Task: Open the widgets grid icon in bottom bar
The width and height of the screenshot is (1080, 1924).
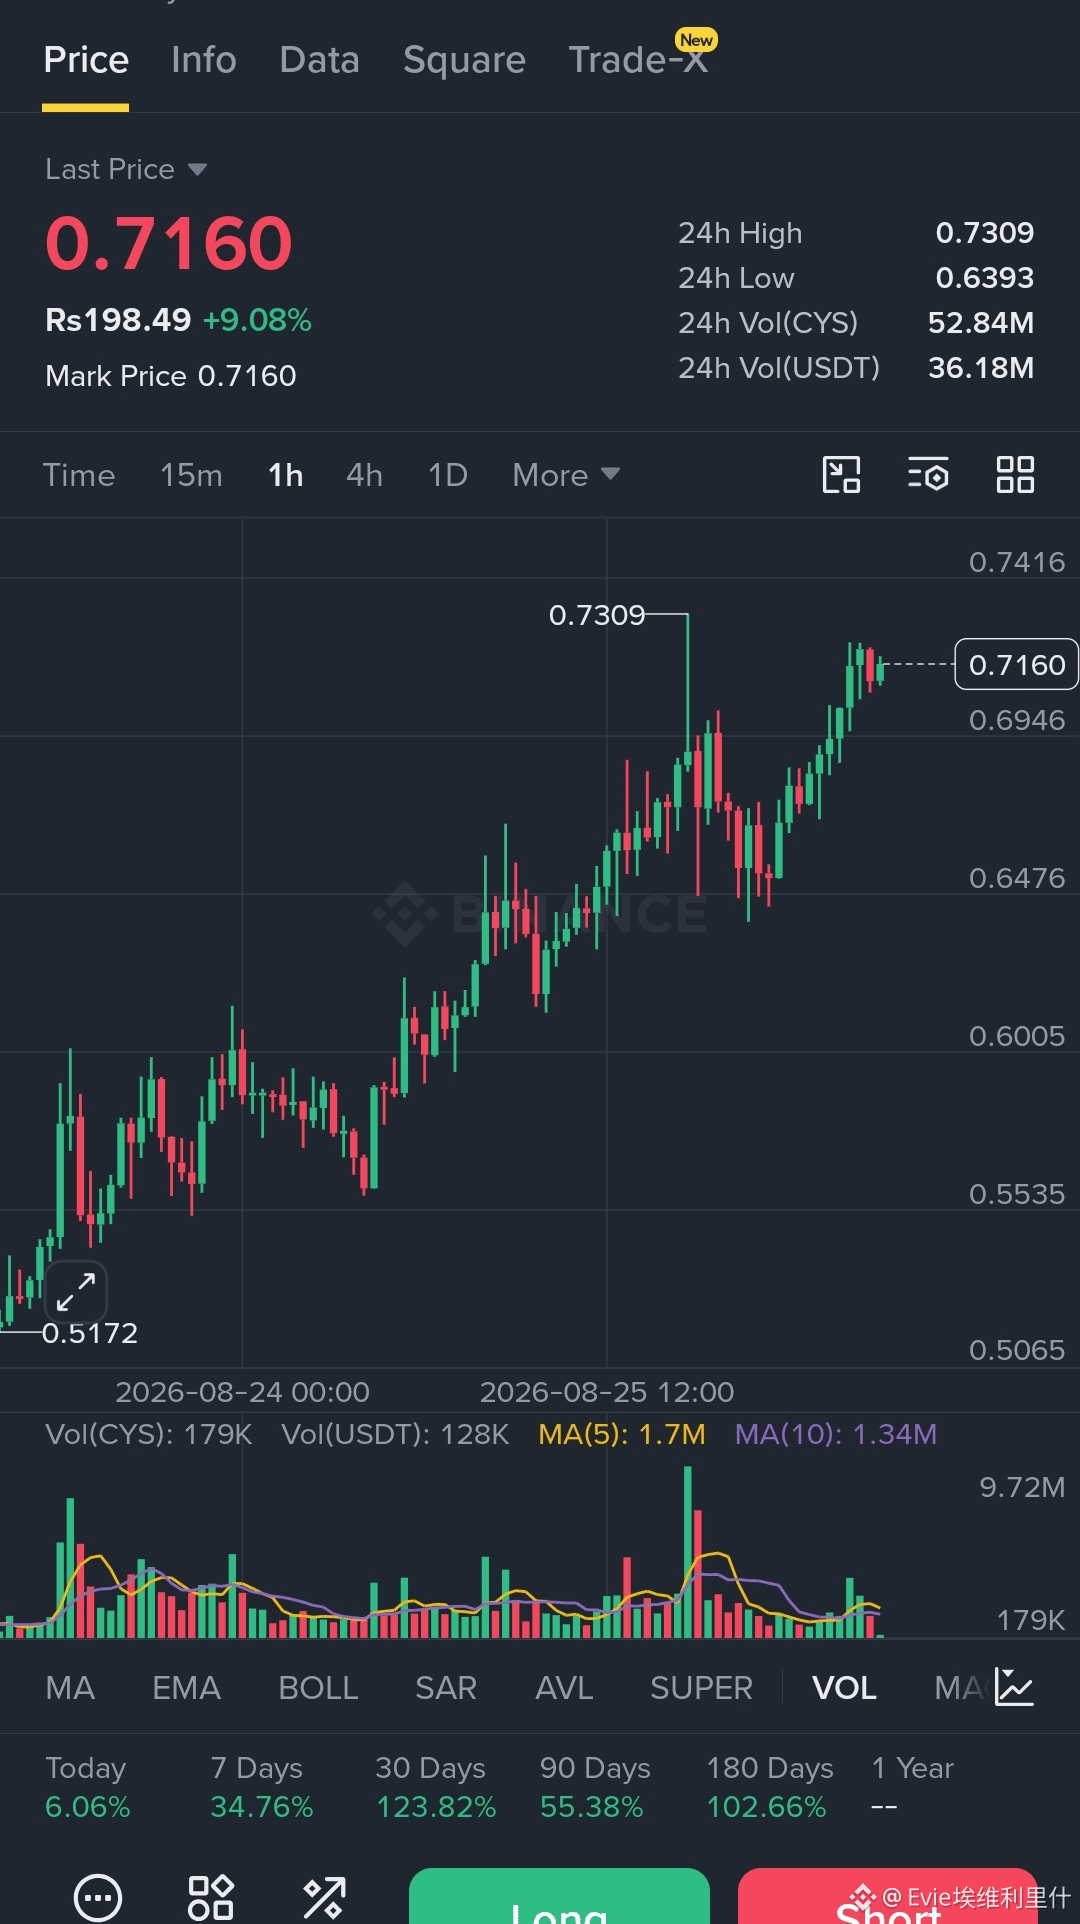Action: pyautogui.click(x=211, y=1897)
